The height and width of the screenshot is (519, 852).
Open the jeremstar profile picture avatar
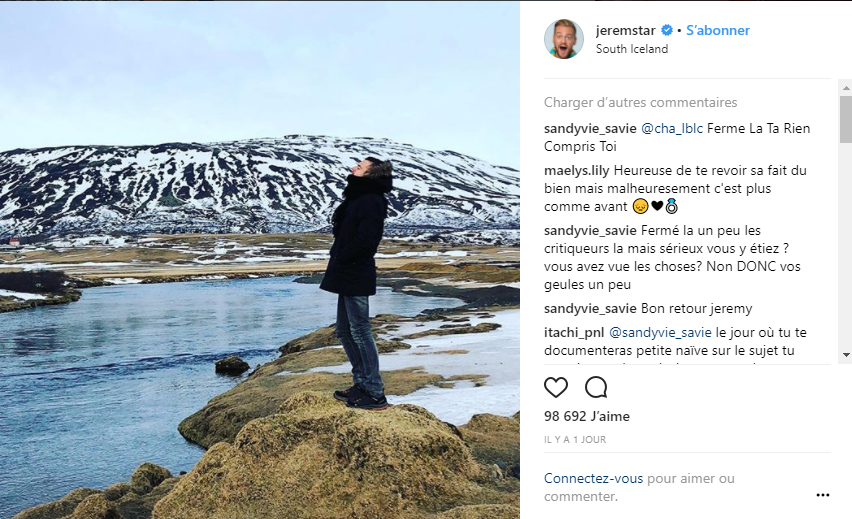click(x=564, y=39)
